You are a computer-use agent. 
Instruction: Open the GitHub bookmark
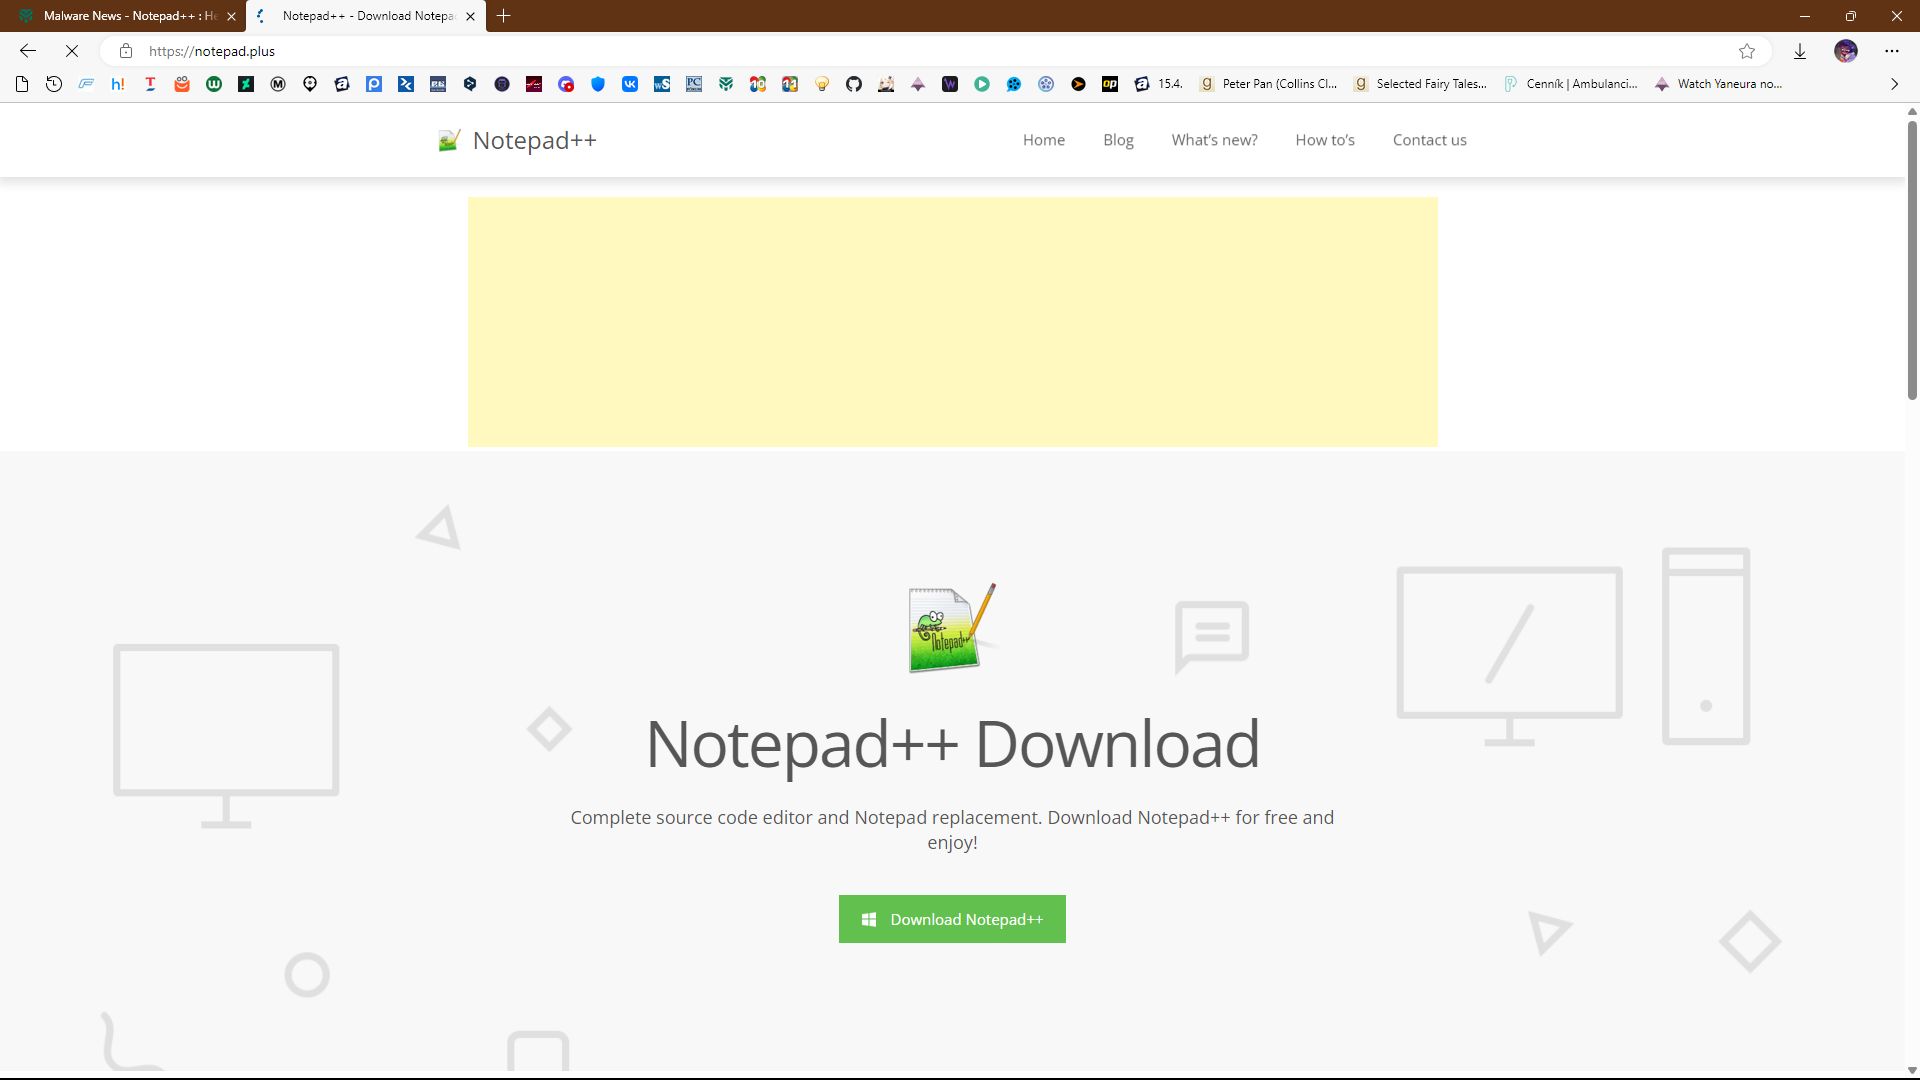854,84
